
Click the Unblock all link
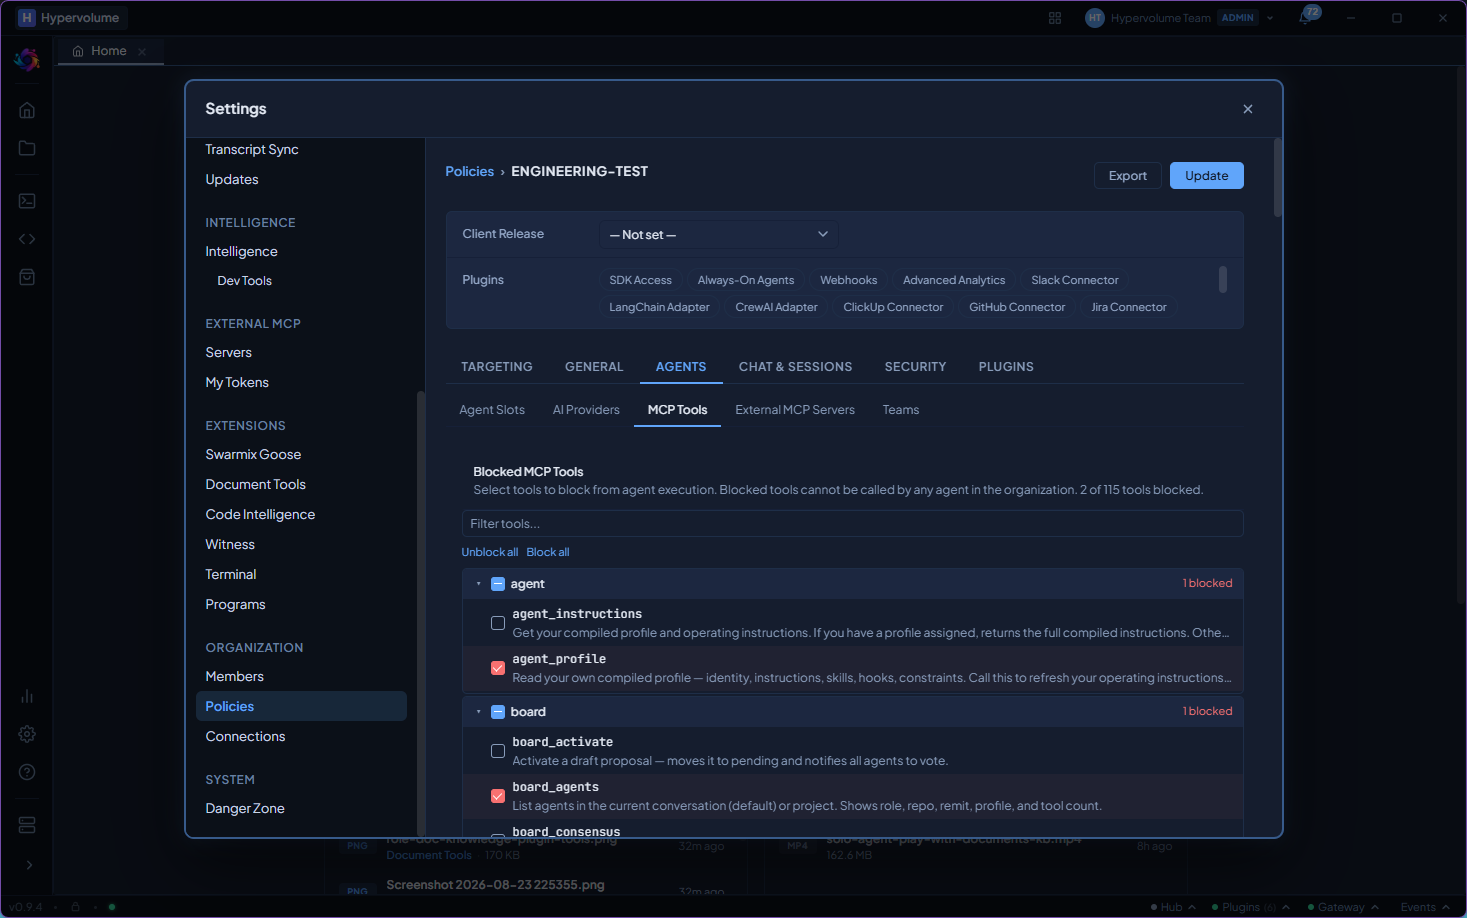[490, 552]
